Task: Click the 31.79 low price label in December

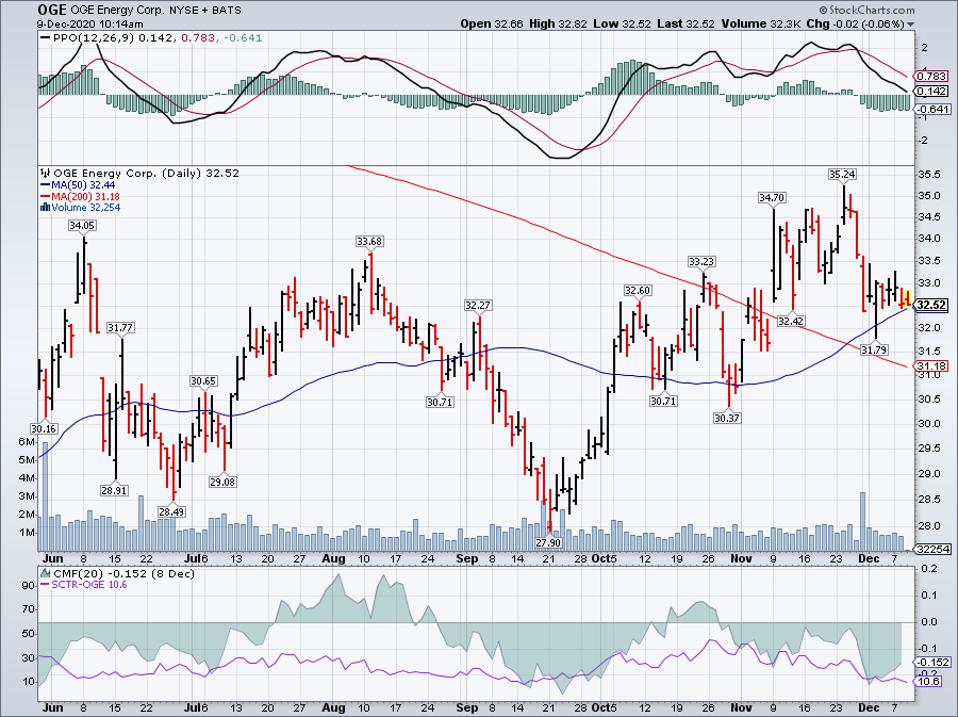Action: [874, 350]
